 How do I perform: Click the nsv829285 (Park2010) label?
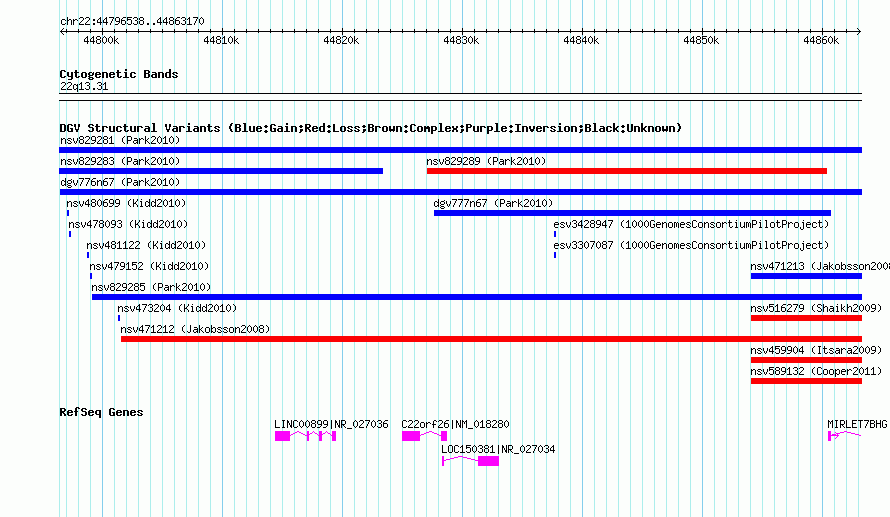[x=151, y=287]
